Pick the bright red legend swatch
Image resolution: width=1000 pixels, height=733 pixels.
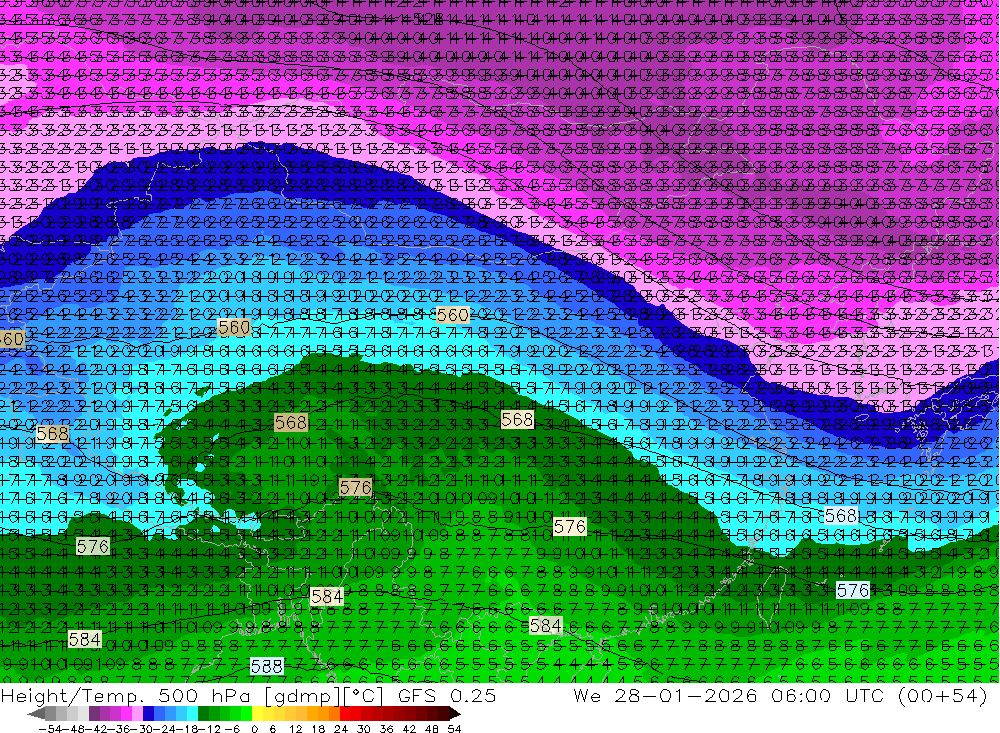[345, 713]
